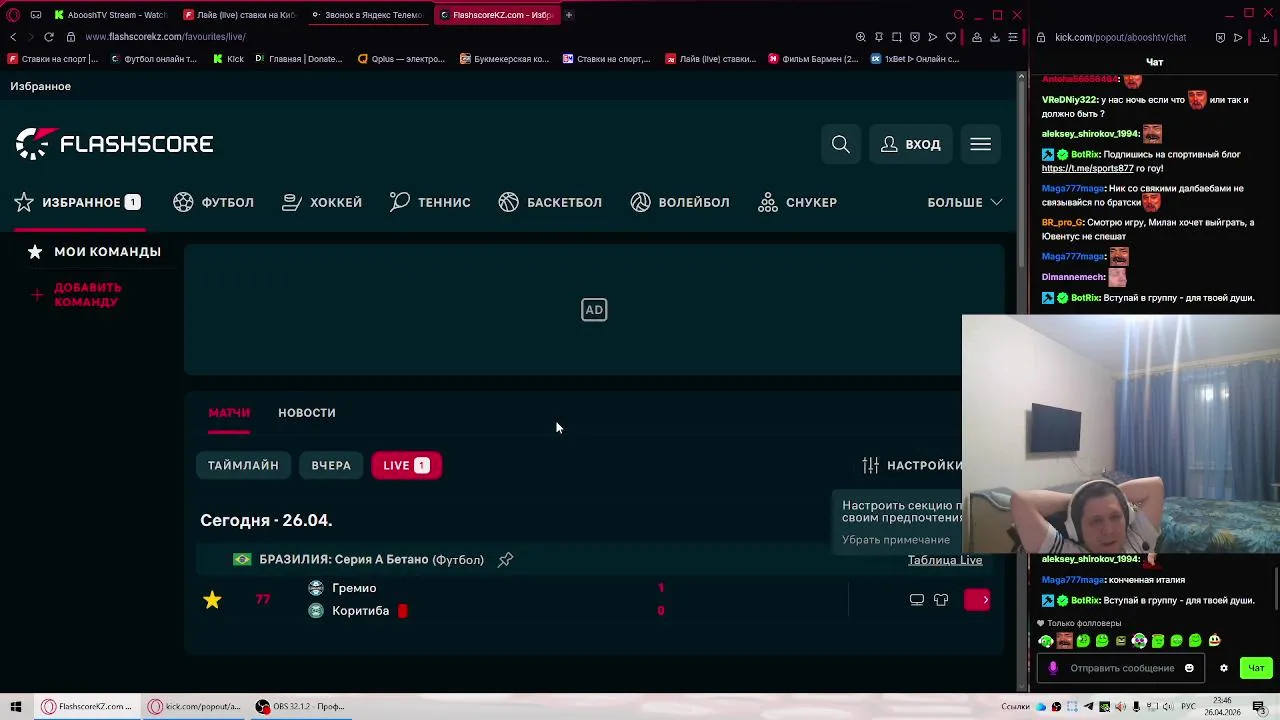Open t.me/sports877 link in chat
This screenshot has width=1280, height=720.
[x=1087, y=169]
